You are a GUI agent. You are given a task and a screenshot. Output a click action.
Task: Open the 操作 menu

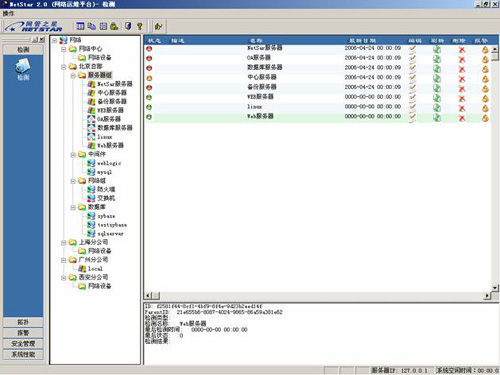coord(8,13)
